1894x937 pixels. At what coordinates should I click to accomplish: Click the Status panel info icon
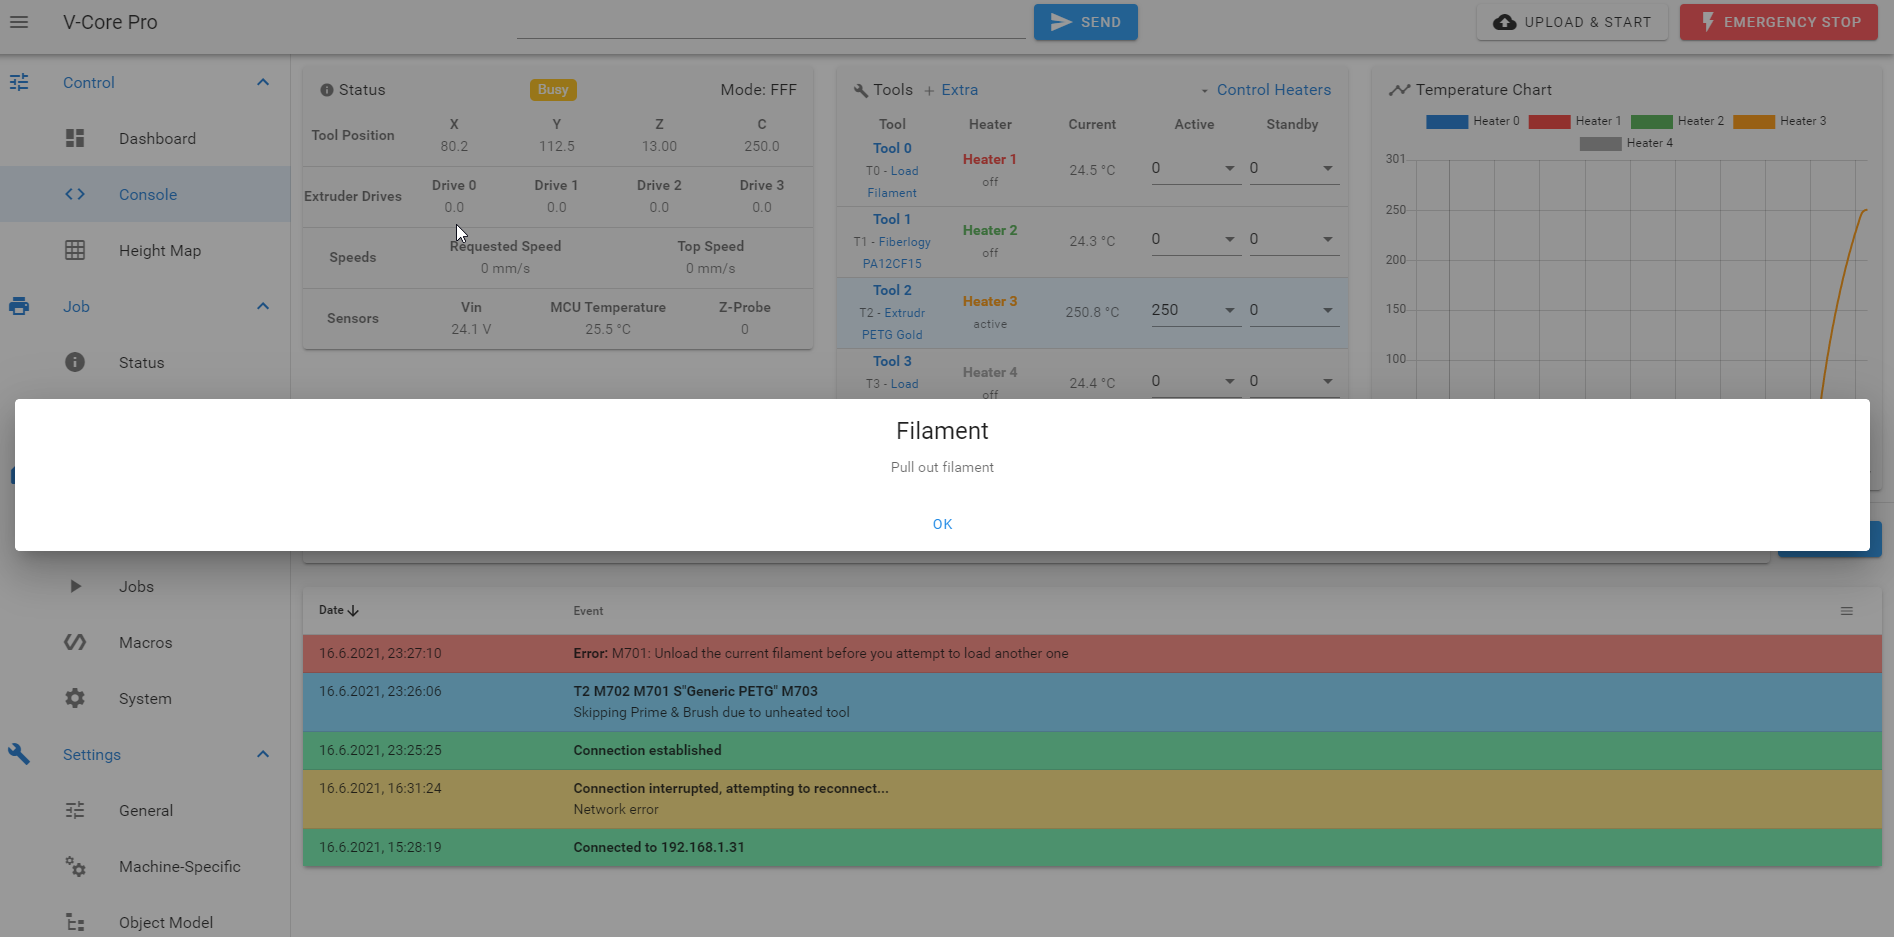pyautogui.click(x=326, y=90)
